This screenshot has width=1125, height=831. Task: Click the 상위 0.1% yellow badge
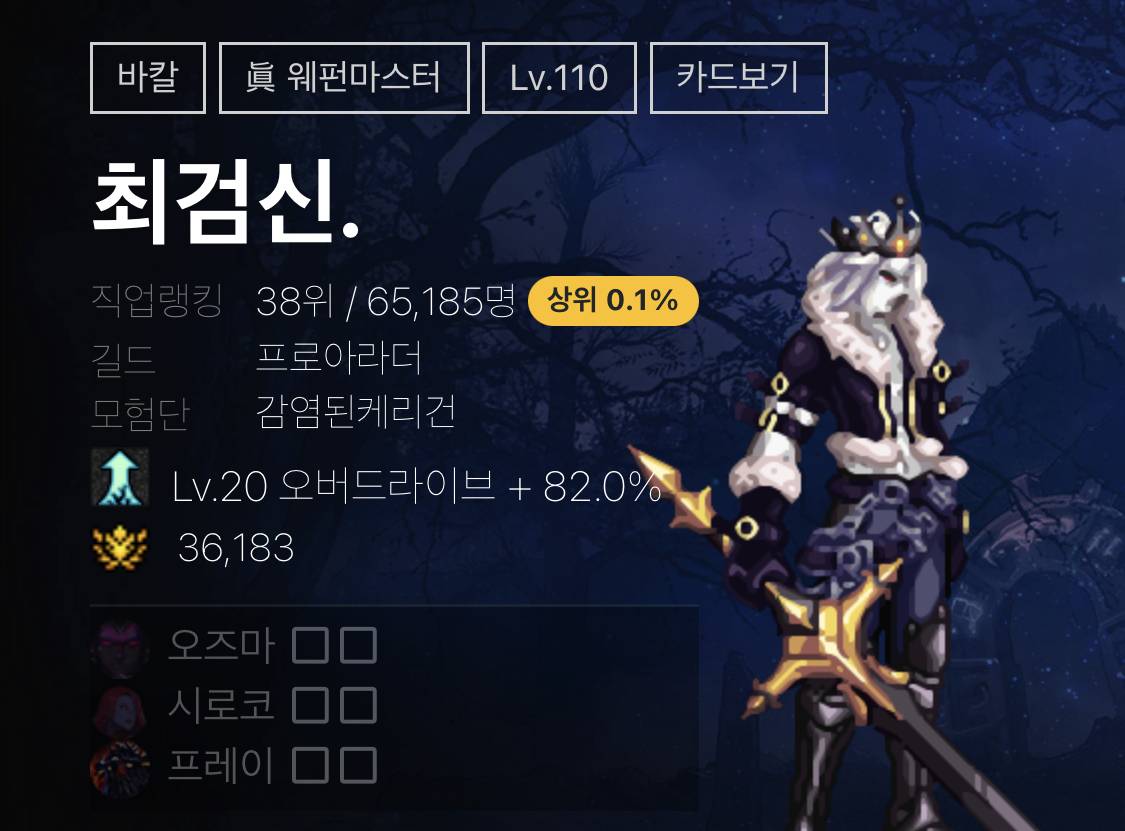(613, 301)
